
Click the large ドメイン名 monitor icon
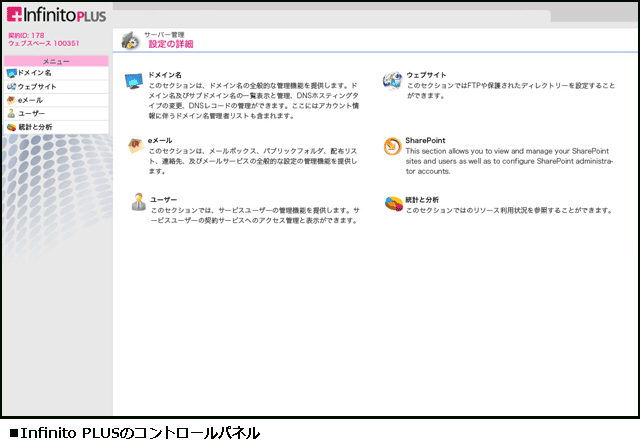(x=134, y=81)
